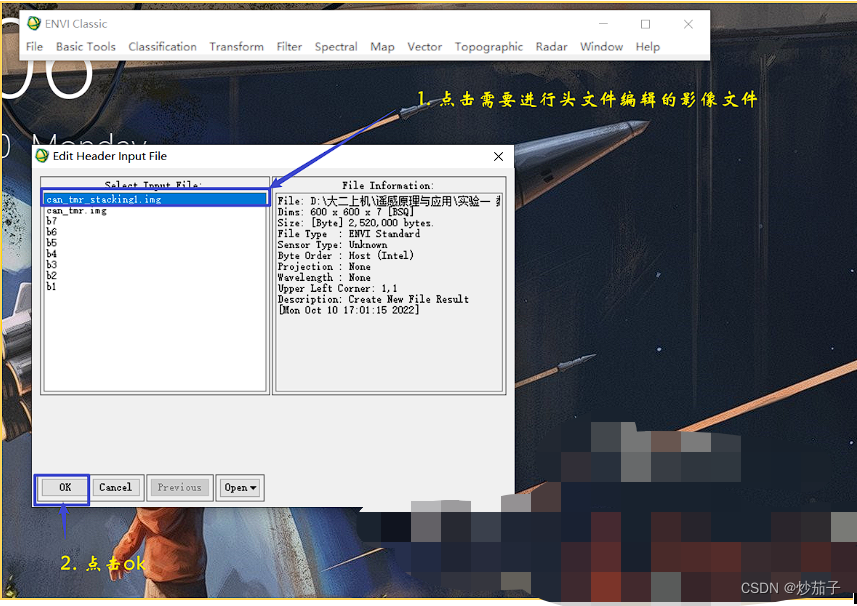
Task: Click the Wavelength None line
Action: point(324,278)
